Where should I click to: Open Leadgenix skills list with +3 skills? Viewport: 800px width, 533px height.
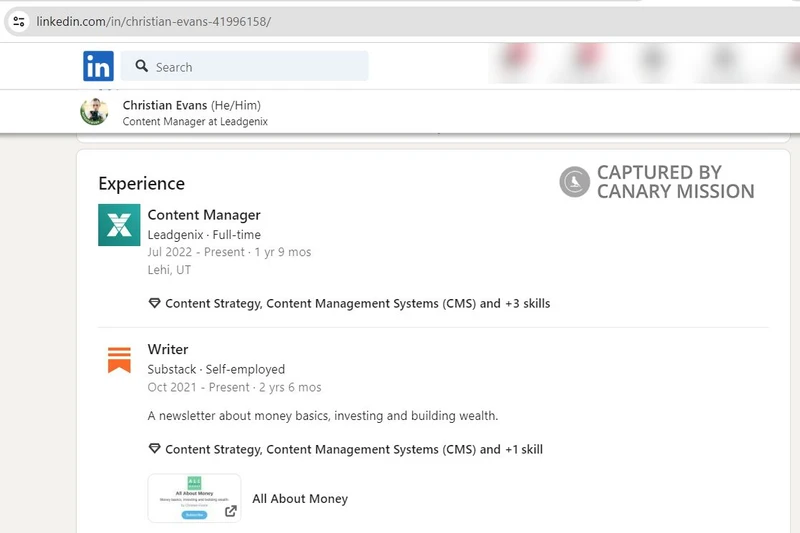[358, 303]
